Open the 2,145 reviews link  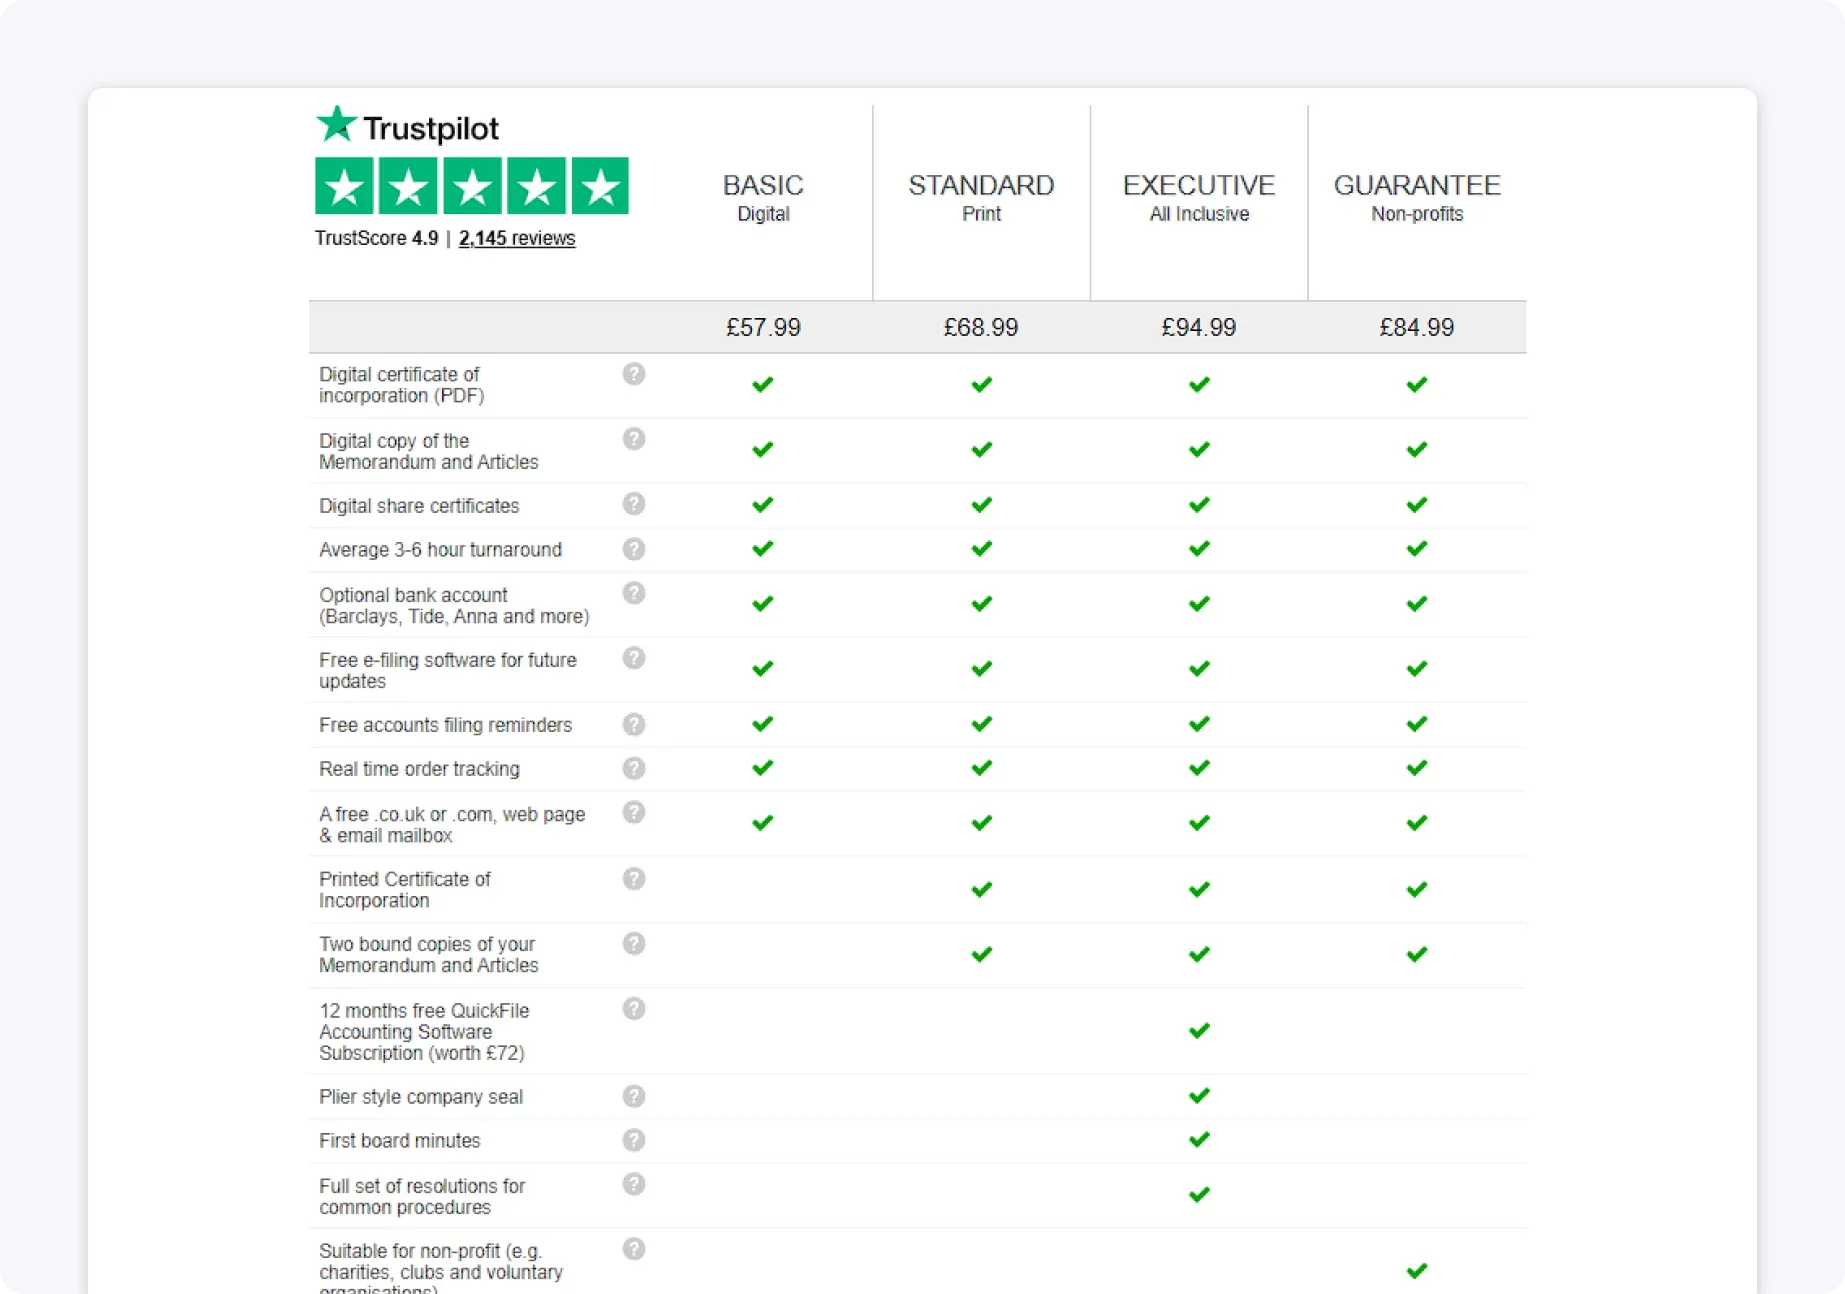(517, 238)
